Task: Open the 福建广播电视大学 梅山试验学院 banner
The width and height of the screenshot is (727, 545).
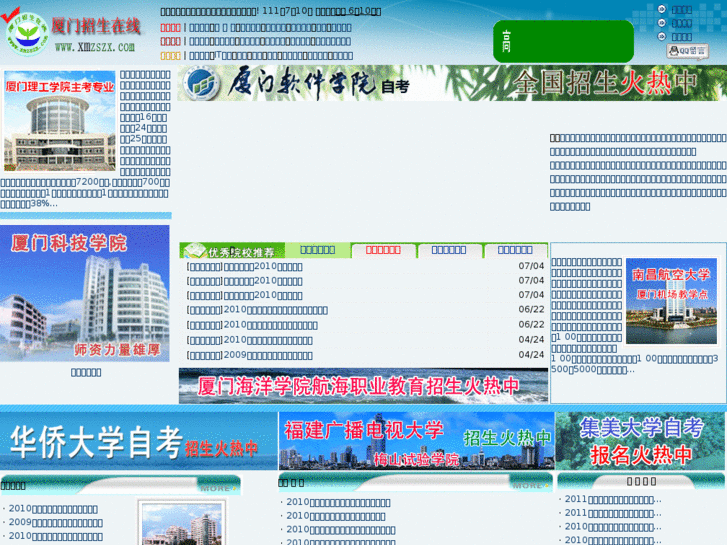Action: [416, 441]
